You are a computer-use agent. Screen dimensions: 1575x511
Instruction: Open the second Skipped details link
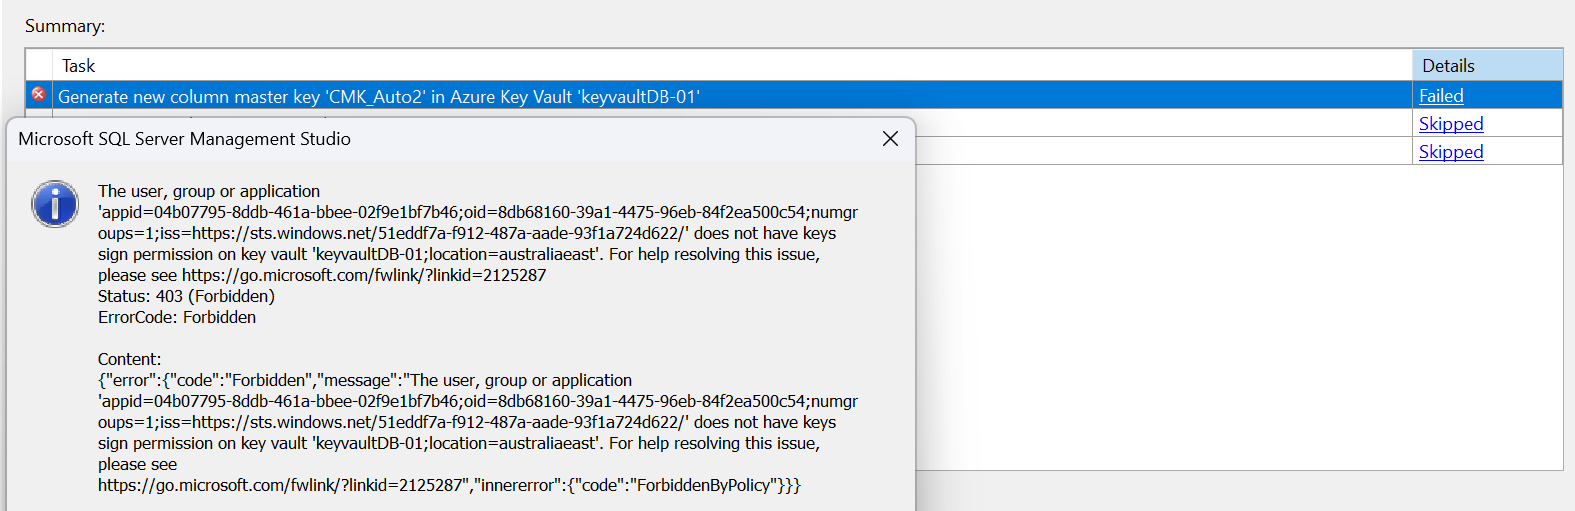1451,152
